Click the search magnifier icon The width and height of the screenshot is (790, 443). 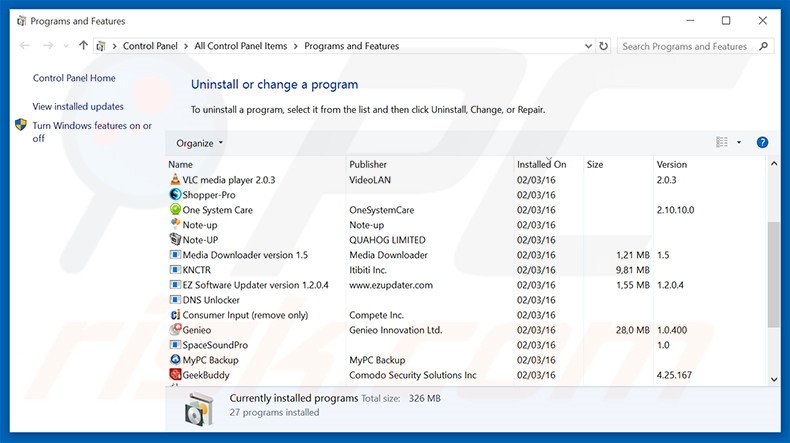[x=763, y=46]
